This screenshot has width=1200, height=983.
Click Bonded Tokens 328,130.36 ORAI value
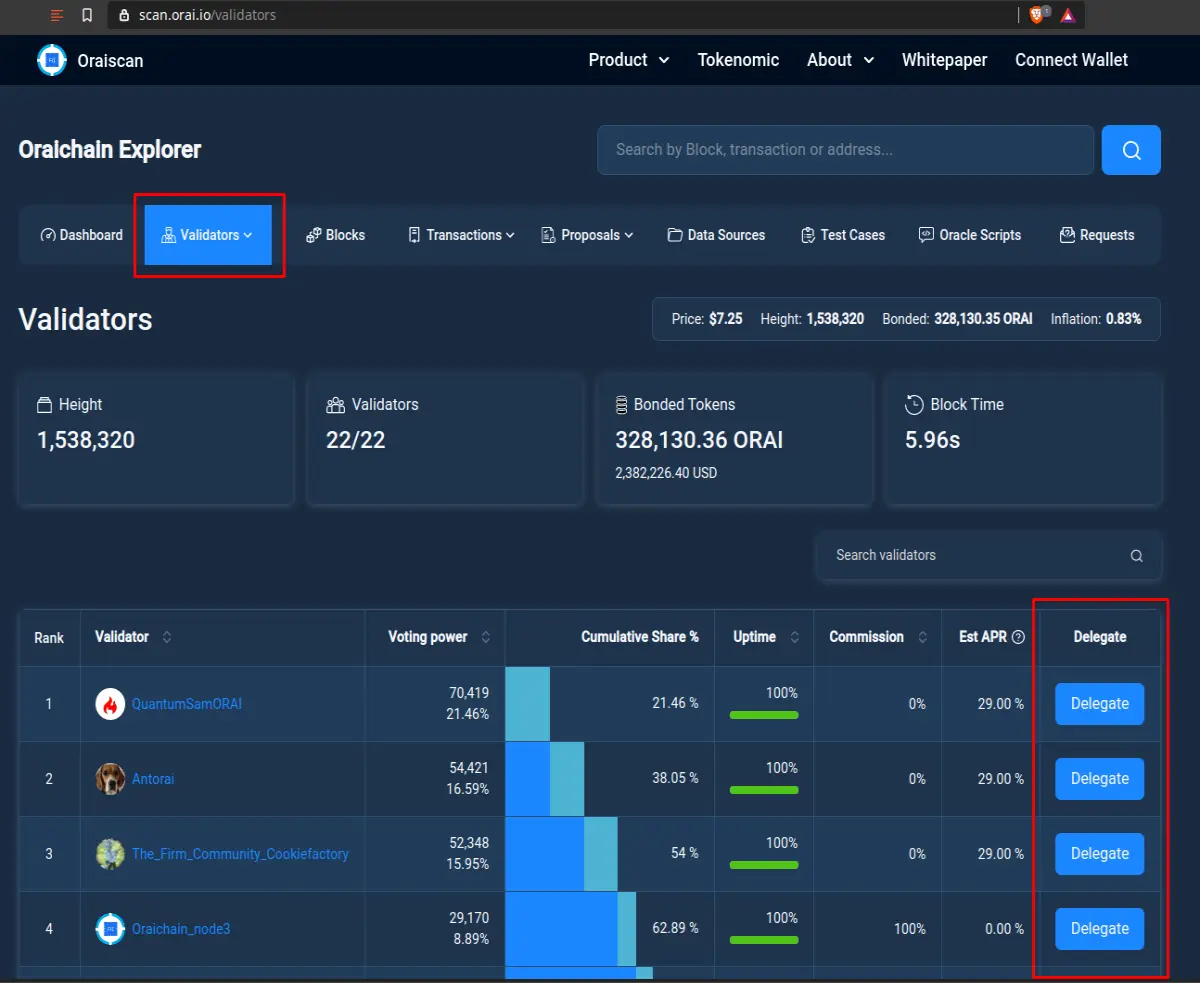pyautogui.click(x=699, y=440)
